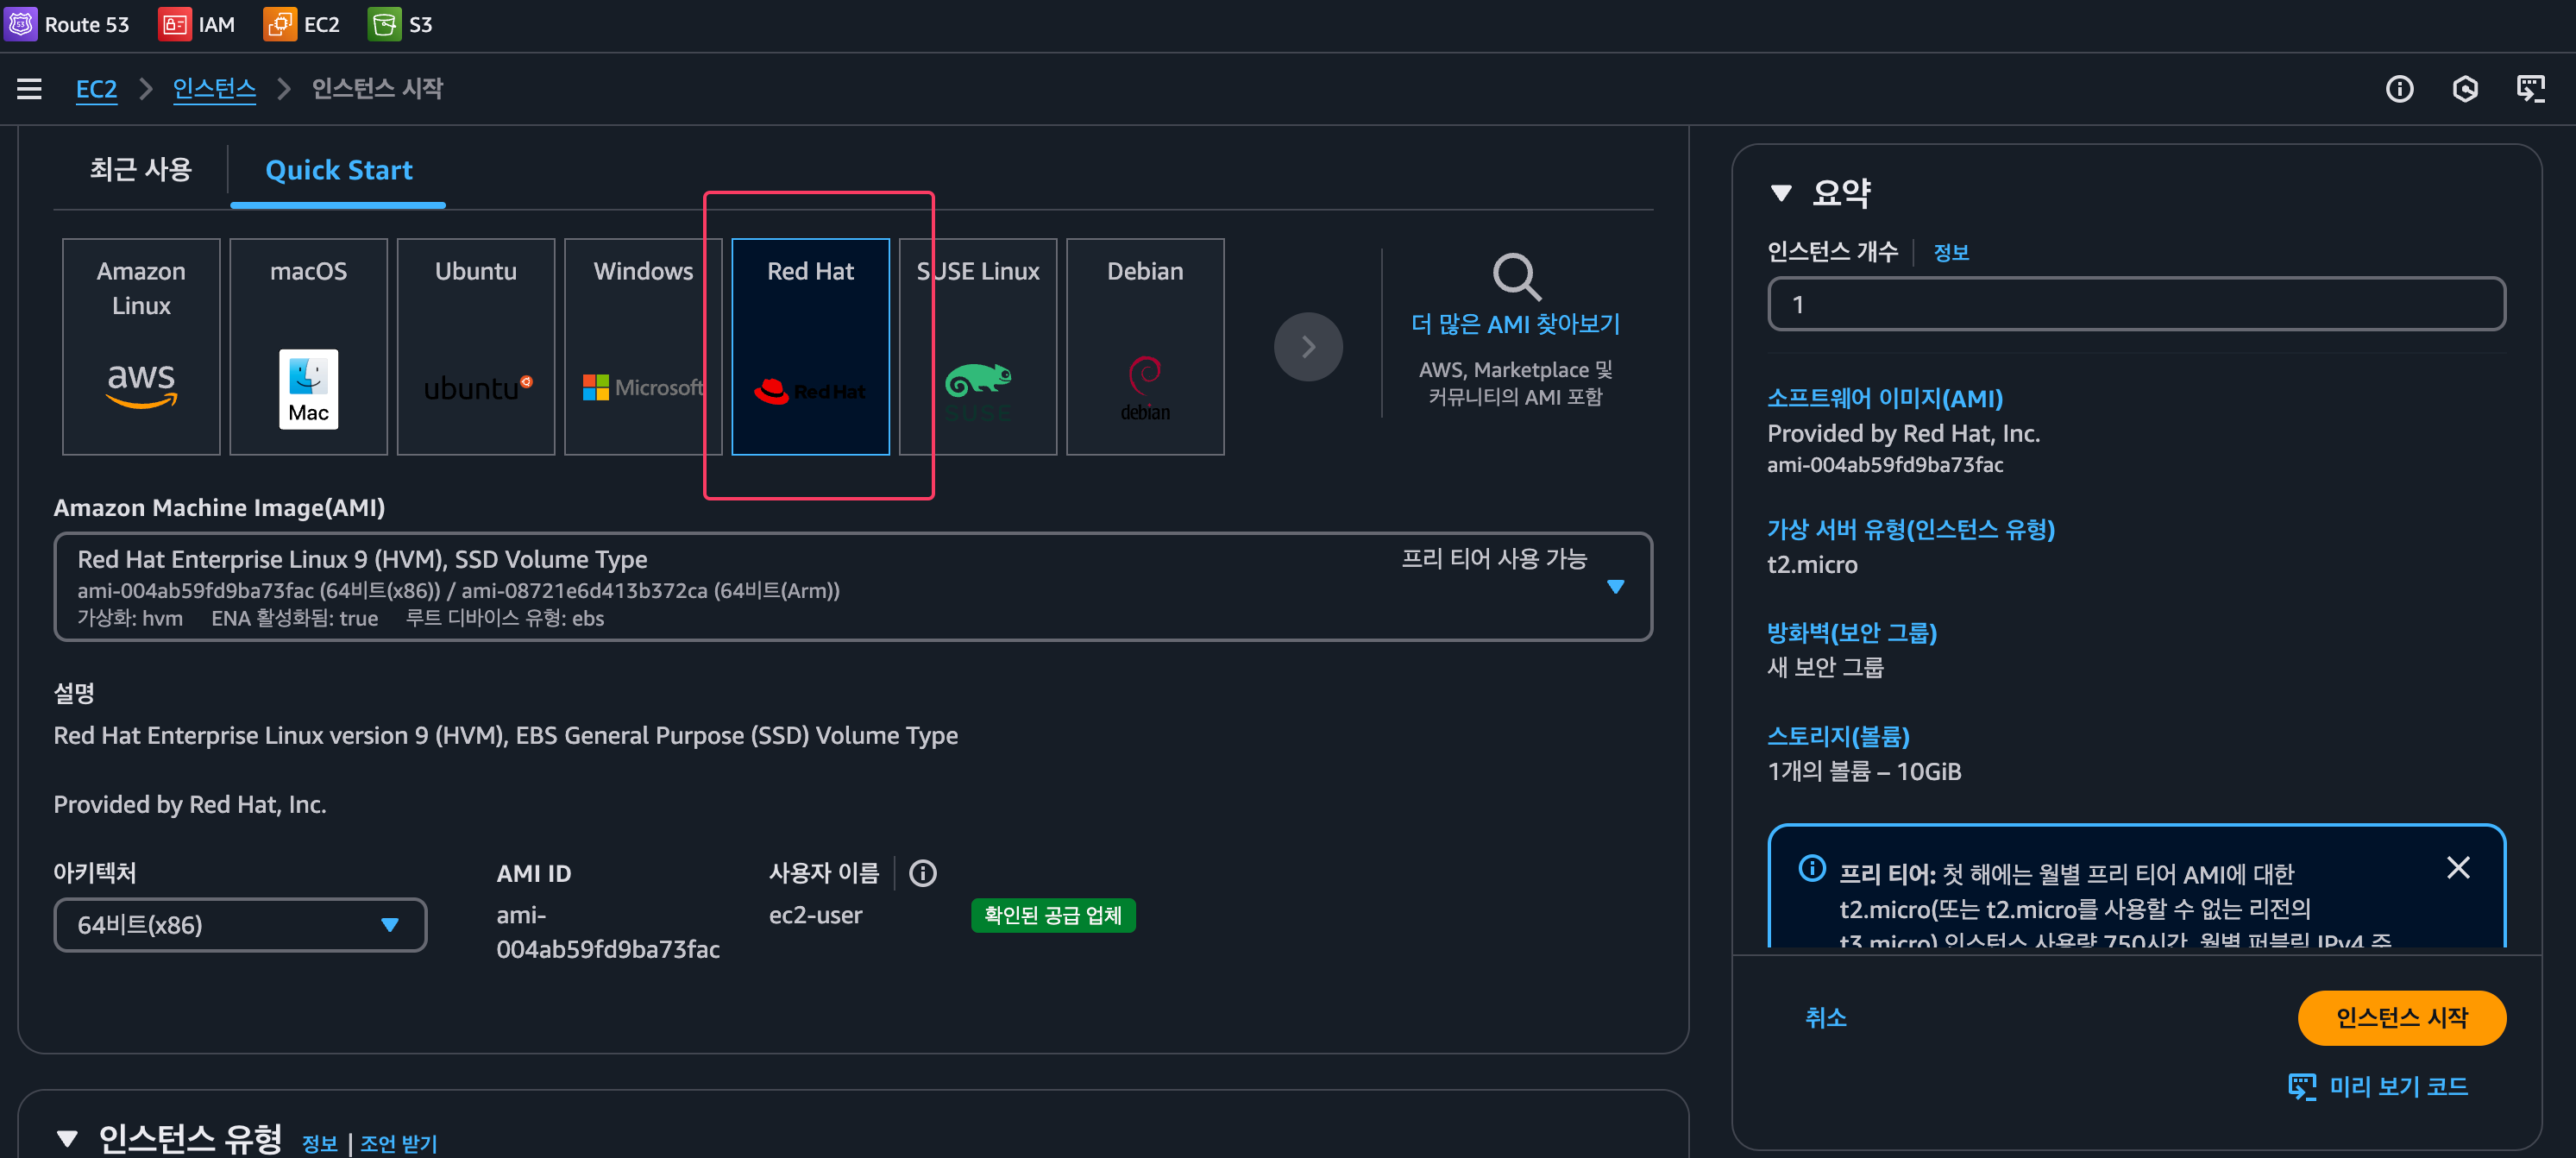Click info icon next to 사용자 이름

(x=922, y=873)
